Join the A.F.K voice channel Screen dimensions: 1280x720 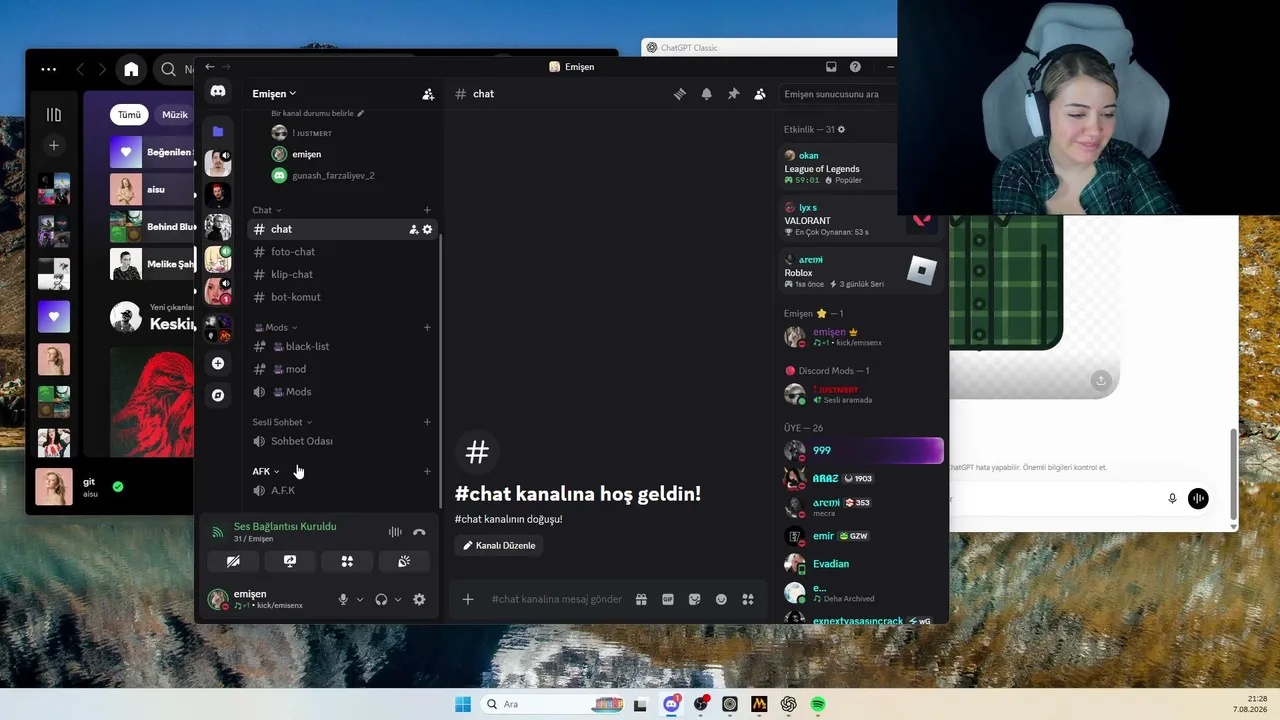tap(342, 490)
